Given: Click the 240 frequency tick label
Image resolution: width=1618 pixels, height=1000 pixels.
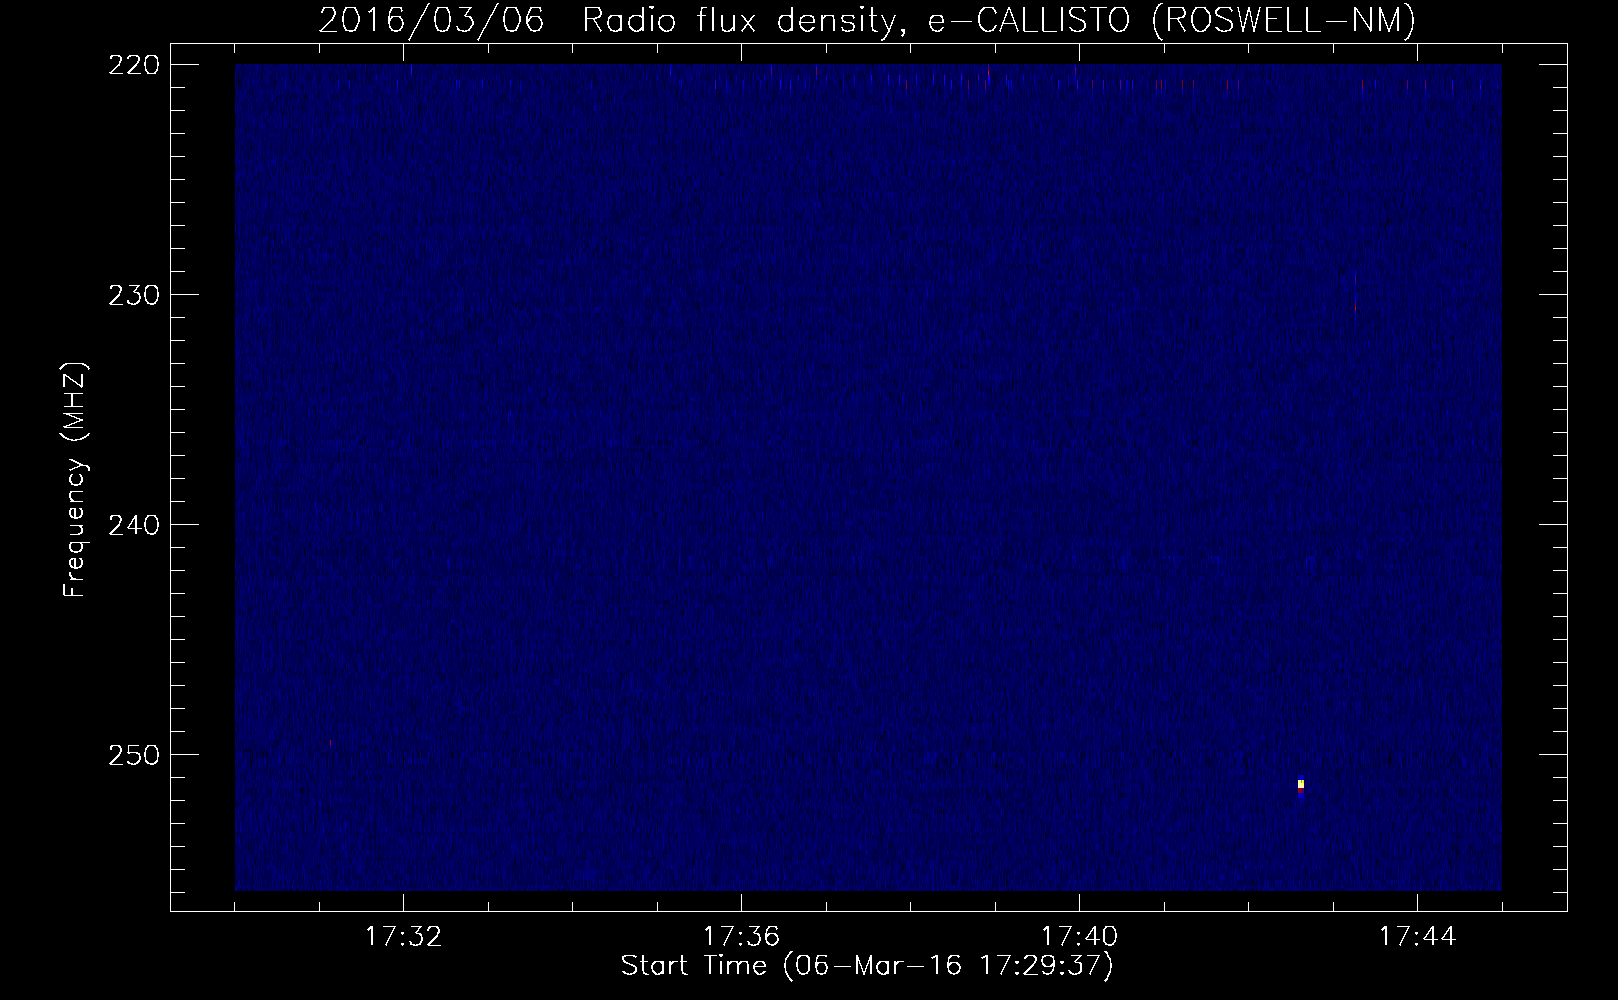Looking at the screenshot, I should point(133,524).
